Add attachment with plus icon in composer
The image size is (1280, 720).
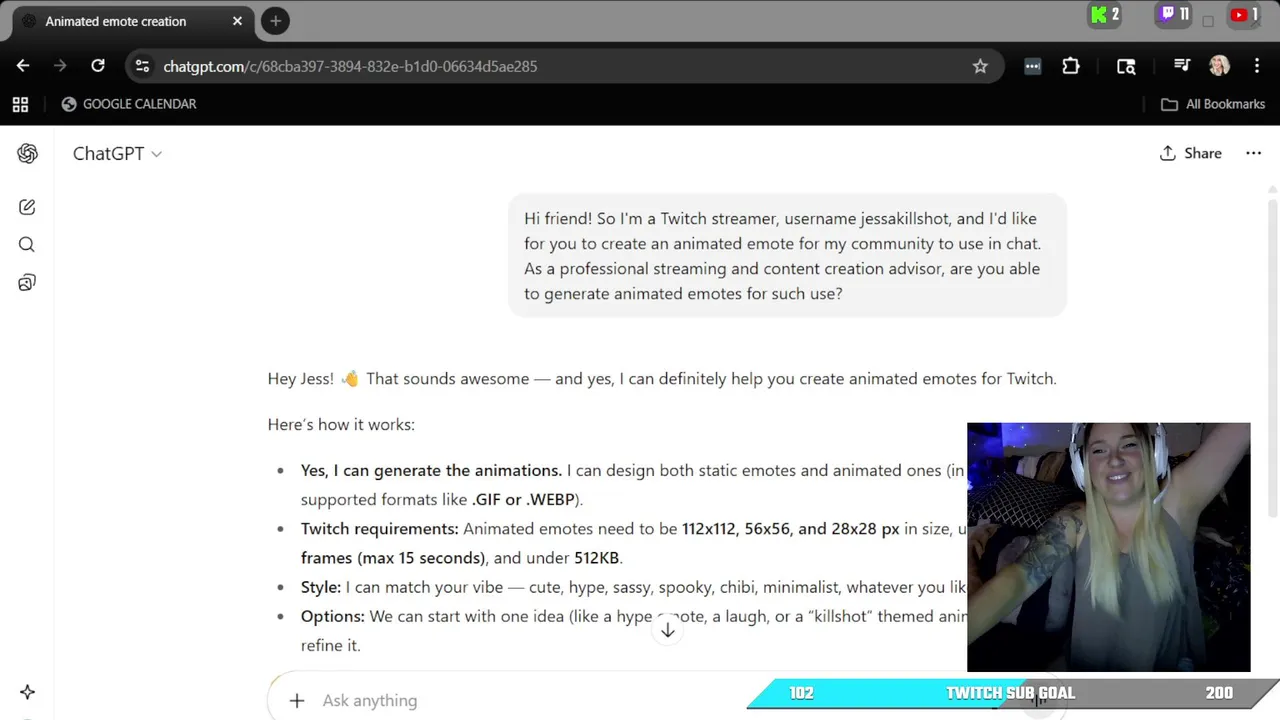coord(297,701)
